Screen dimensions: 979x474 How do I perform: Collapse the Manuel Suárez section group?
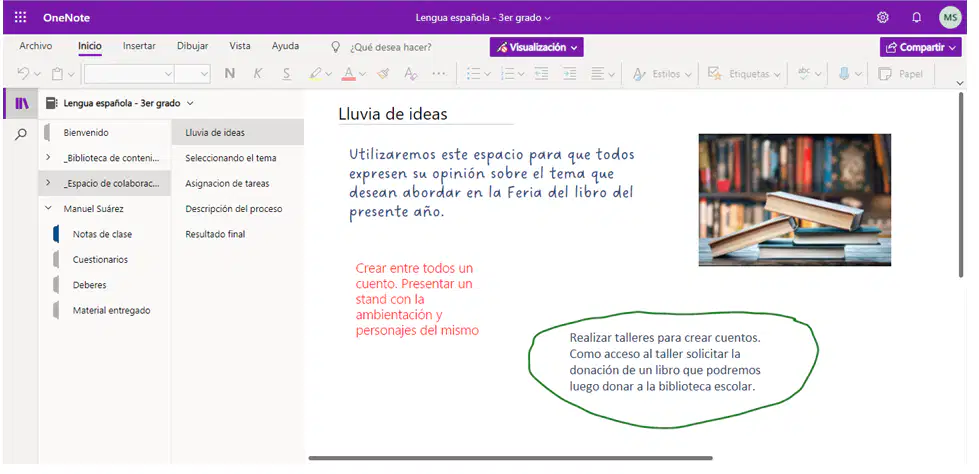[48, 209]
